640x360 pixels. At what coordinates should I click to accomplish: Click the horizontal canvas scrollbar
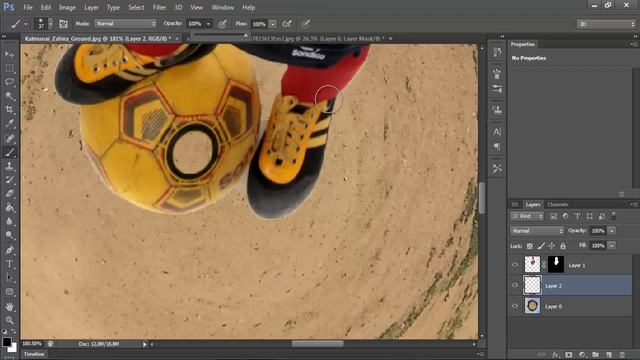pyautogui.click(x=318, y=344)
